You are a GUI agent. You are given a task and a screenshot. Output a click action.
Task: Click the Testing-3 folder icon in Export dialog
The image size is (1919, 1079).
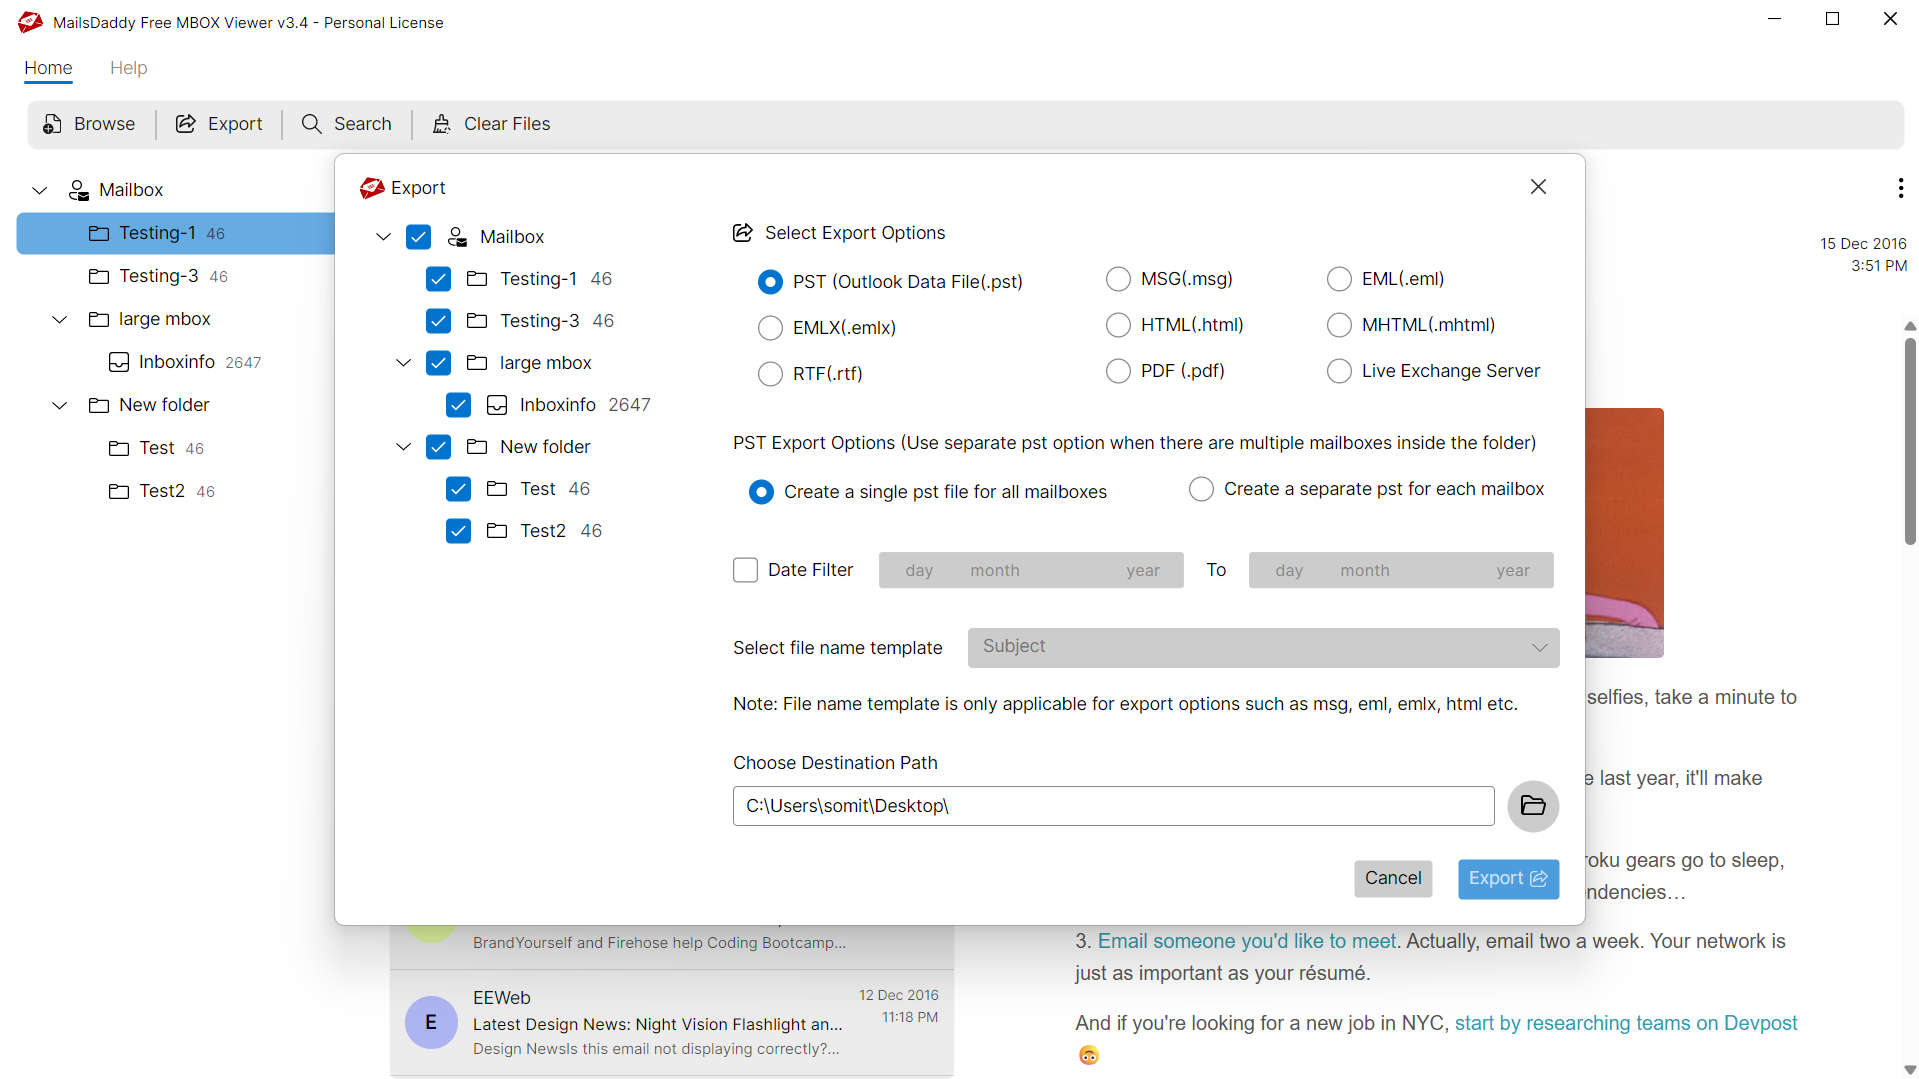(x=477, y=321)
